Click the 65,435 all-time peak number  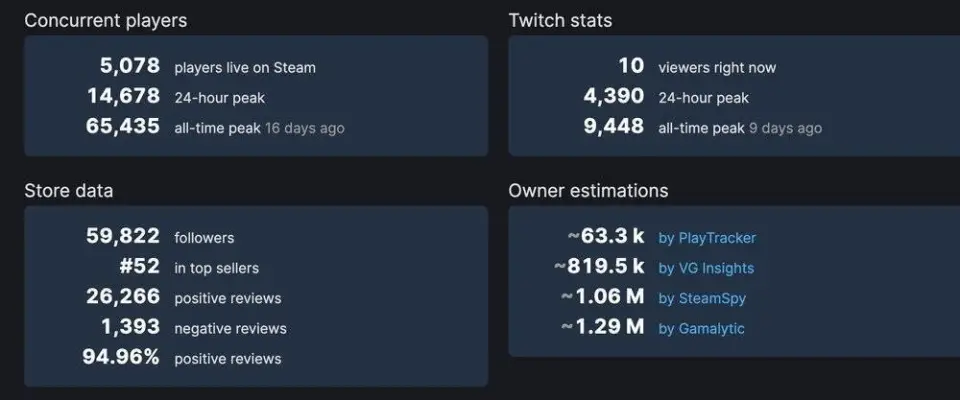(x=123, y=127)
